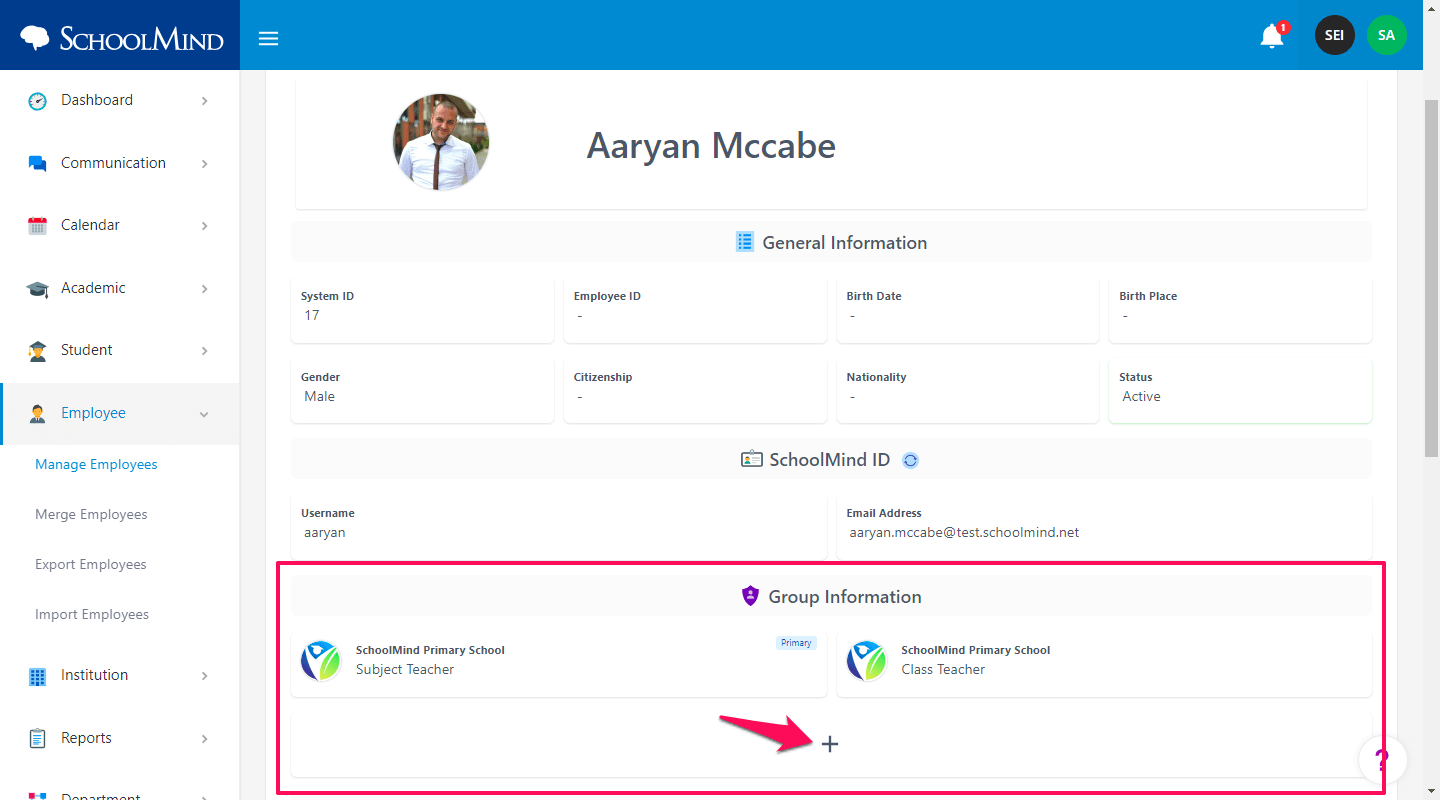Go to Manage Employees
Viewport: 1440px width, 800px height.
tap(96, 464)
